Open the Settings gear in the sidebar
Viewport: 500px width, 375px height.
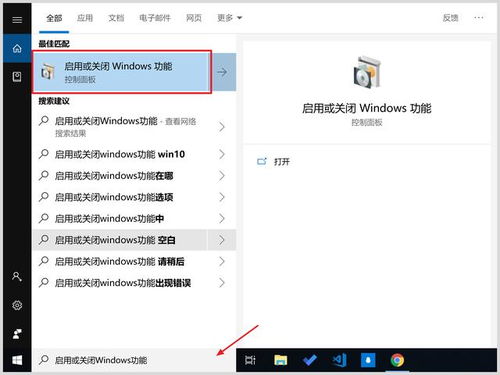tap(17, 305)
